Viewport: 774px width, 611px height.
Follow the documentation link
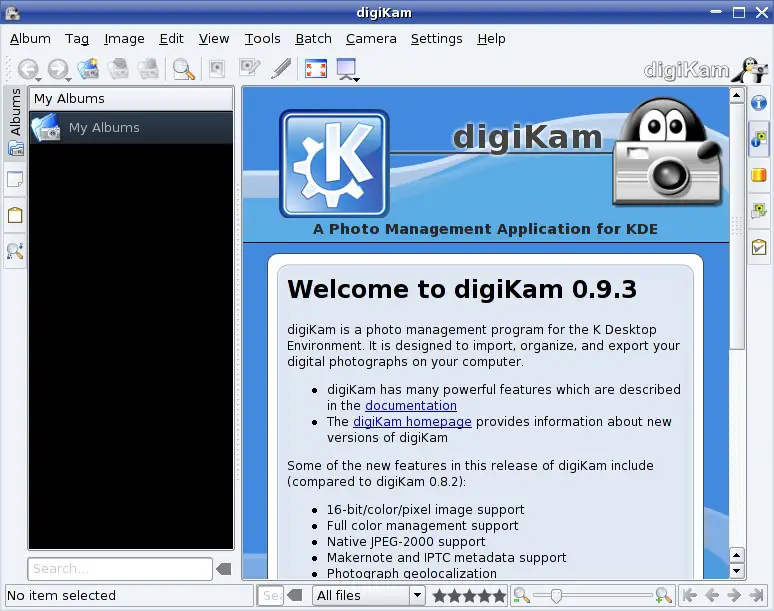411,406
